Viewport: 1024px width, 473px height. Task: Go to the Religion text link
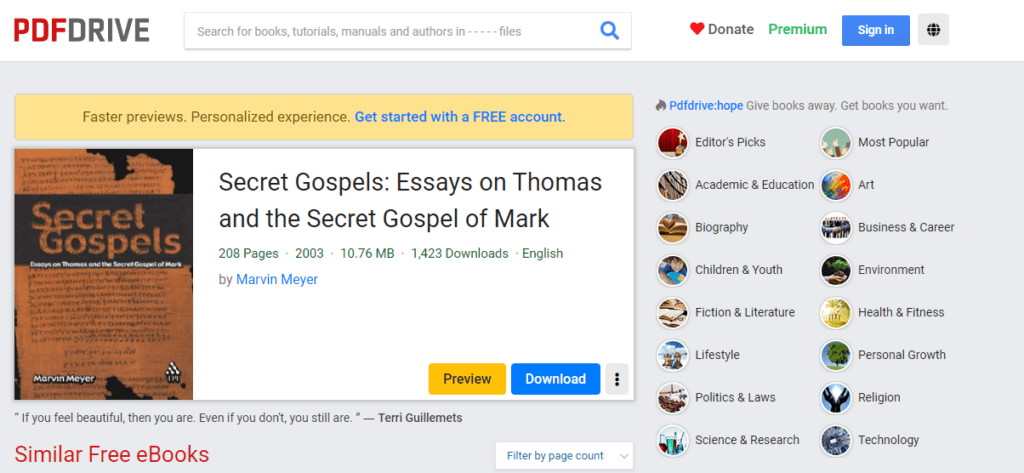[879, 397]
